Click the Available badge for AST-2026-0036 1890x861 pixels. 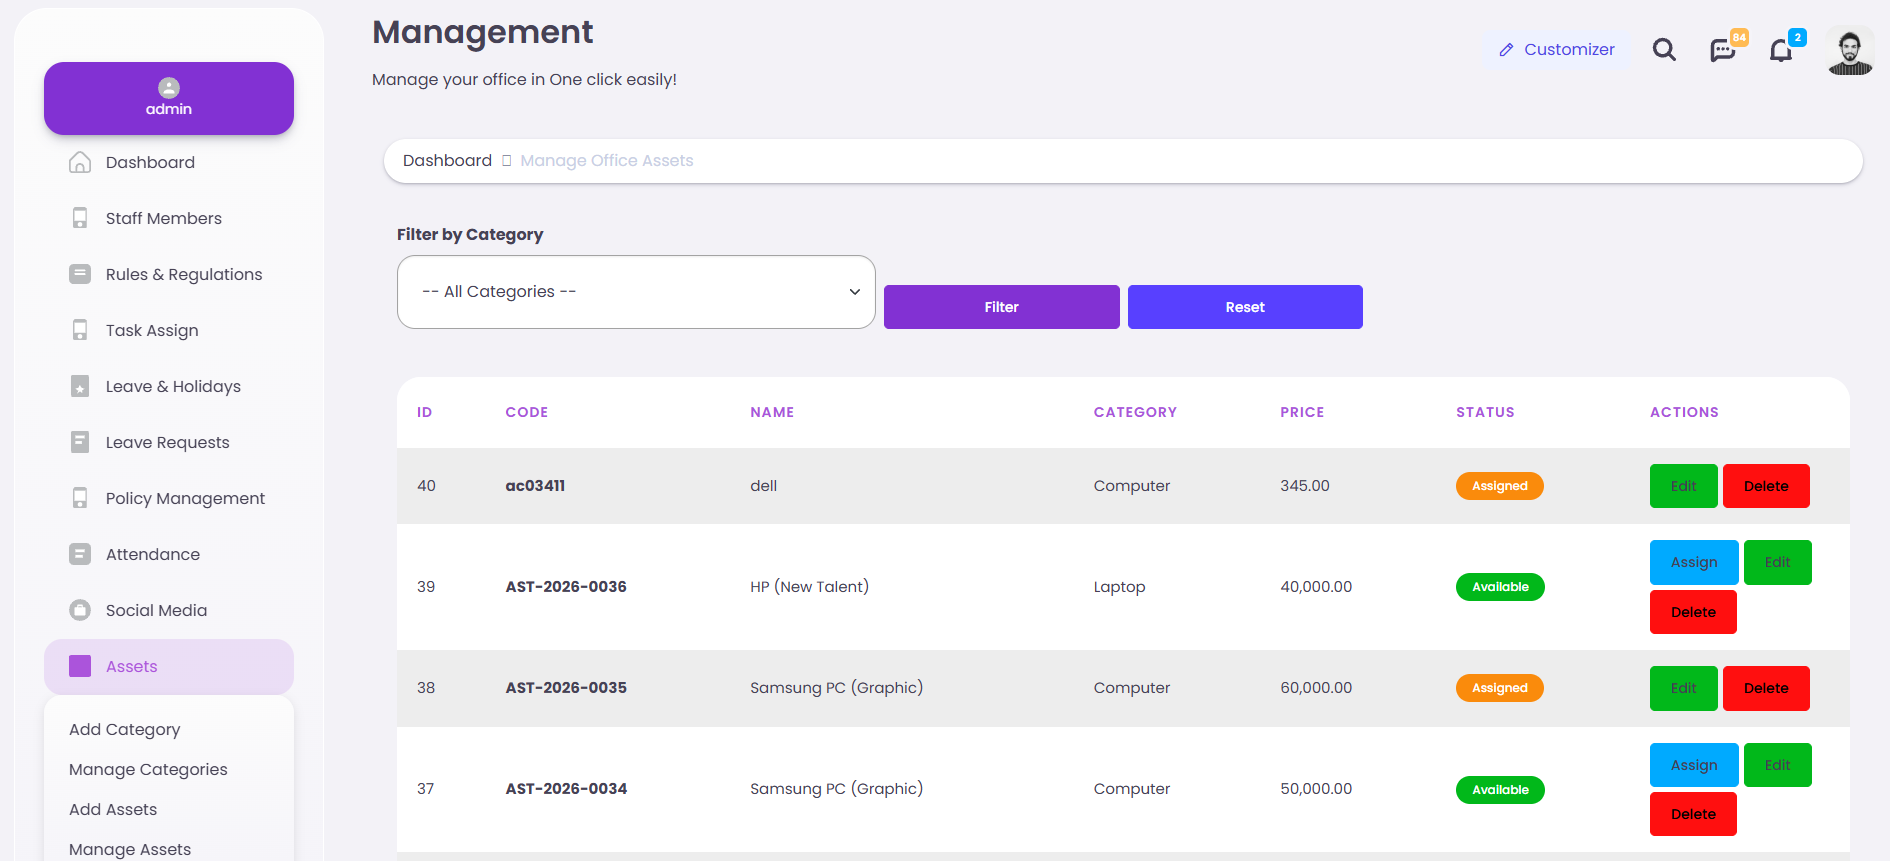point(1500,587)
